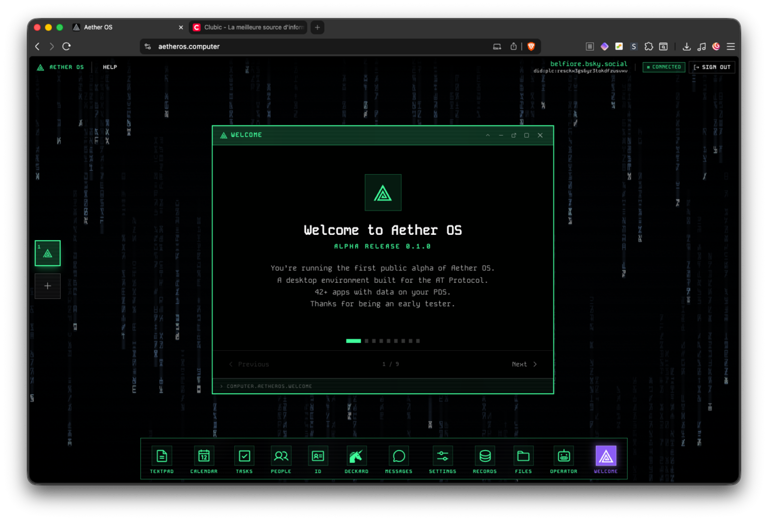Viewport: 768px width, 521px height.
Task: Launch the Records app from the dock
Action: coord(484,460)
